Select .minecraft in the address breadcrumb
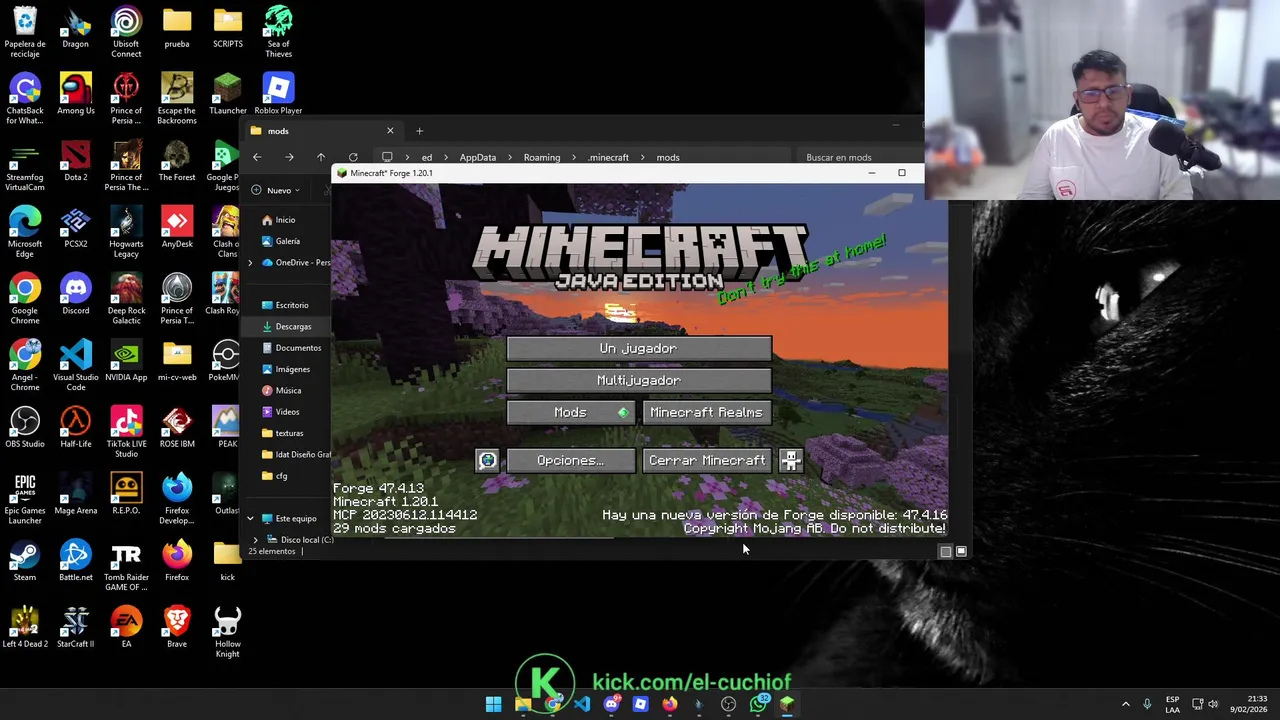Viewport: 1280px width, 720px height. [608, 157]
